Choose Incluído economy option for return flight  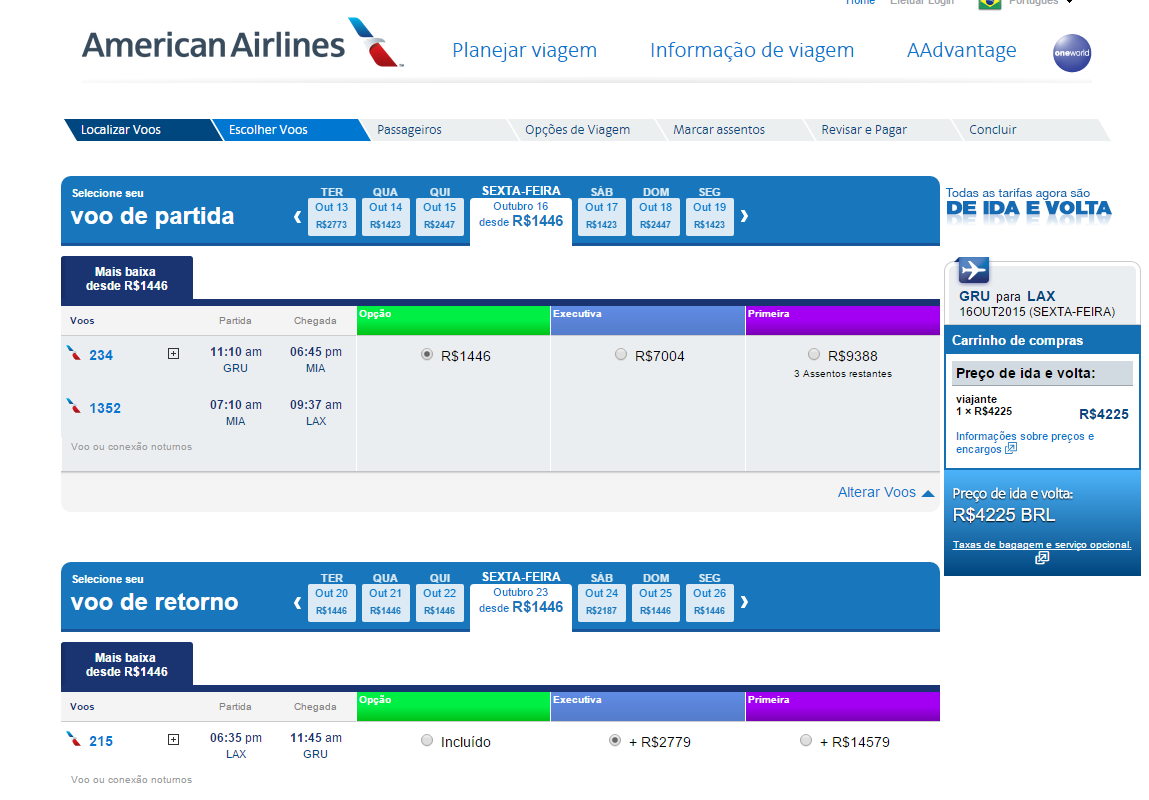[427, 741]
